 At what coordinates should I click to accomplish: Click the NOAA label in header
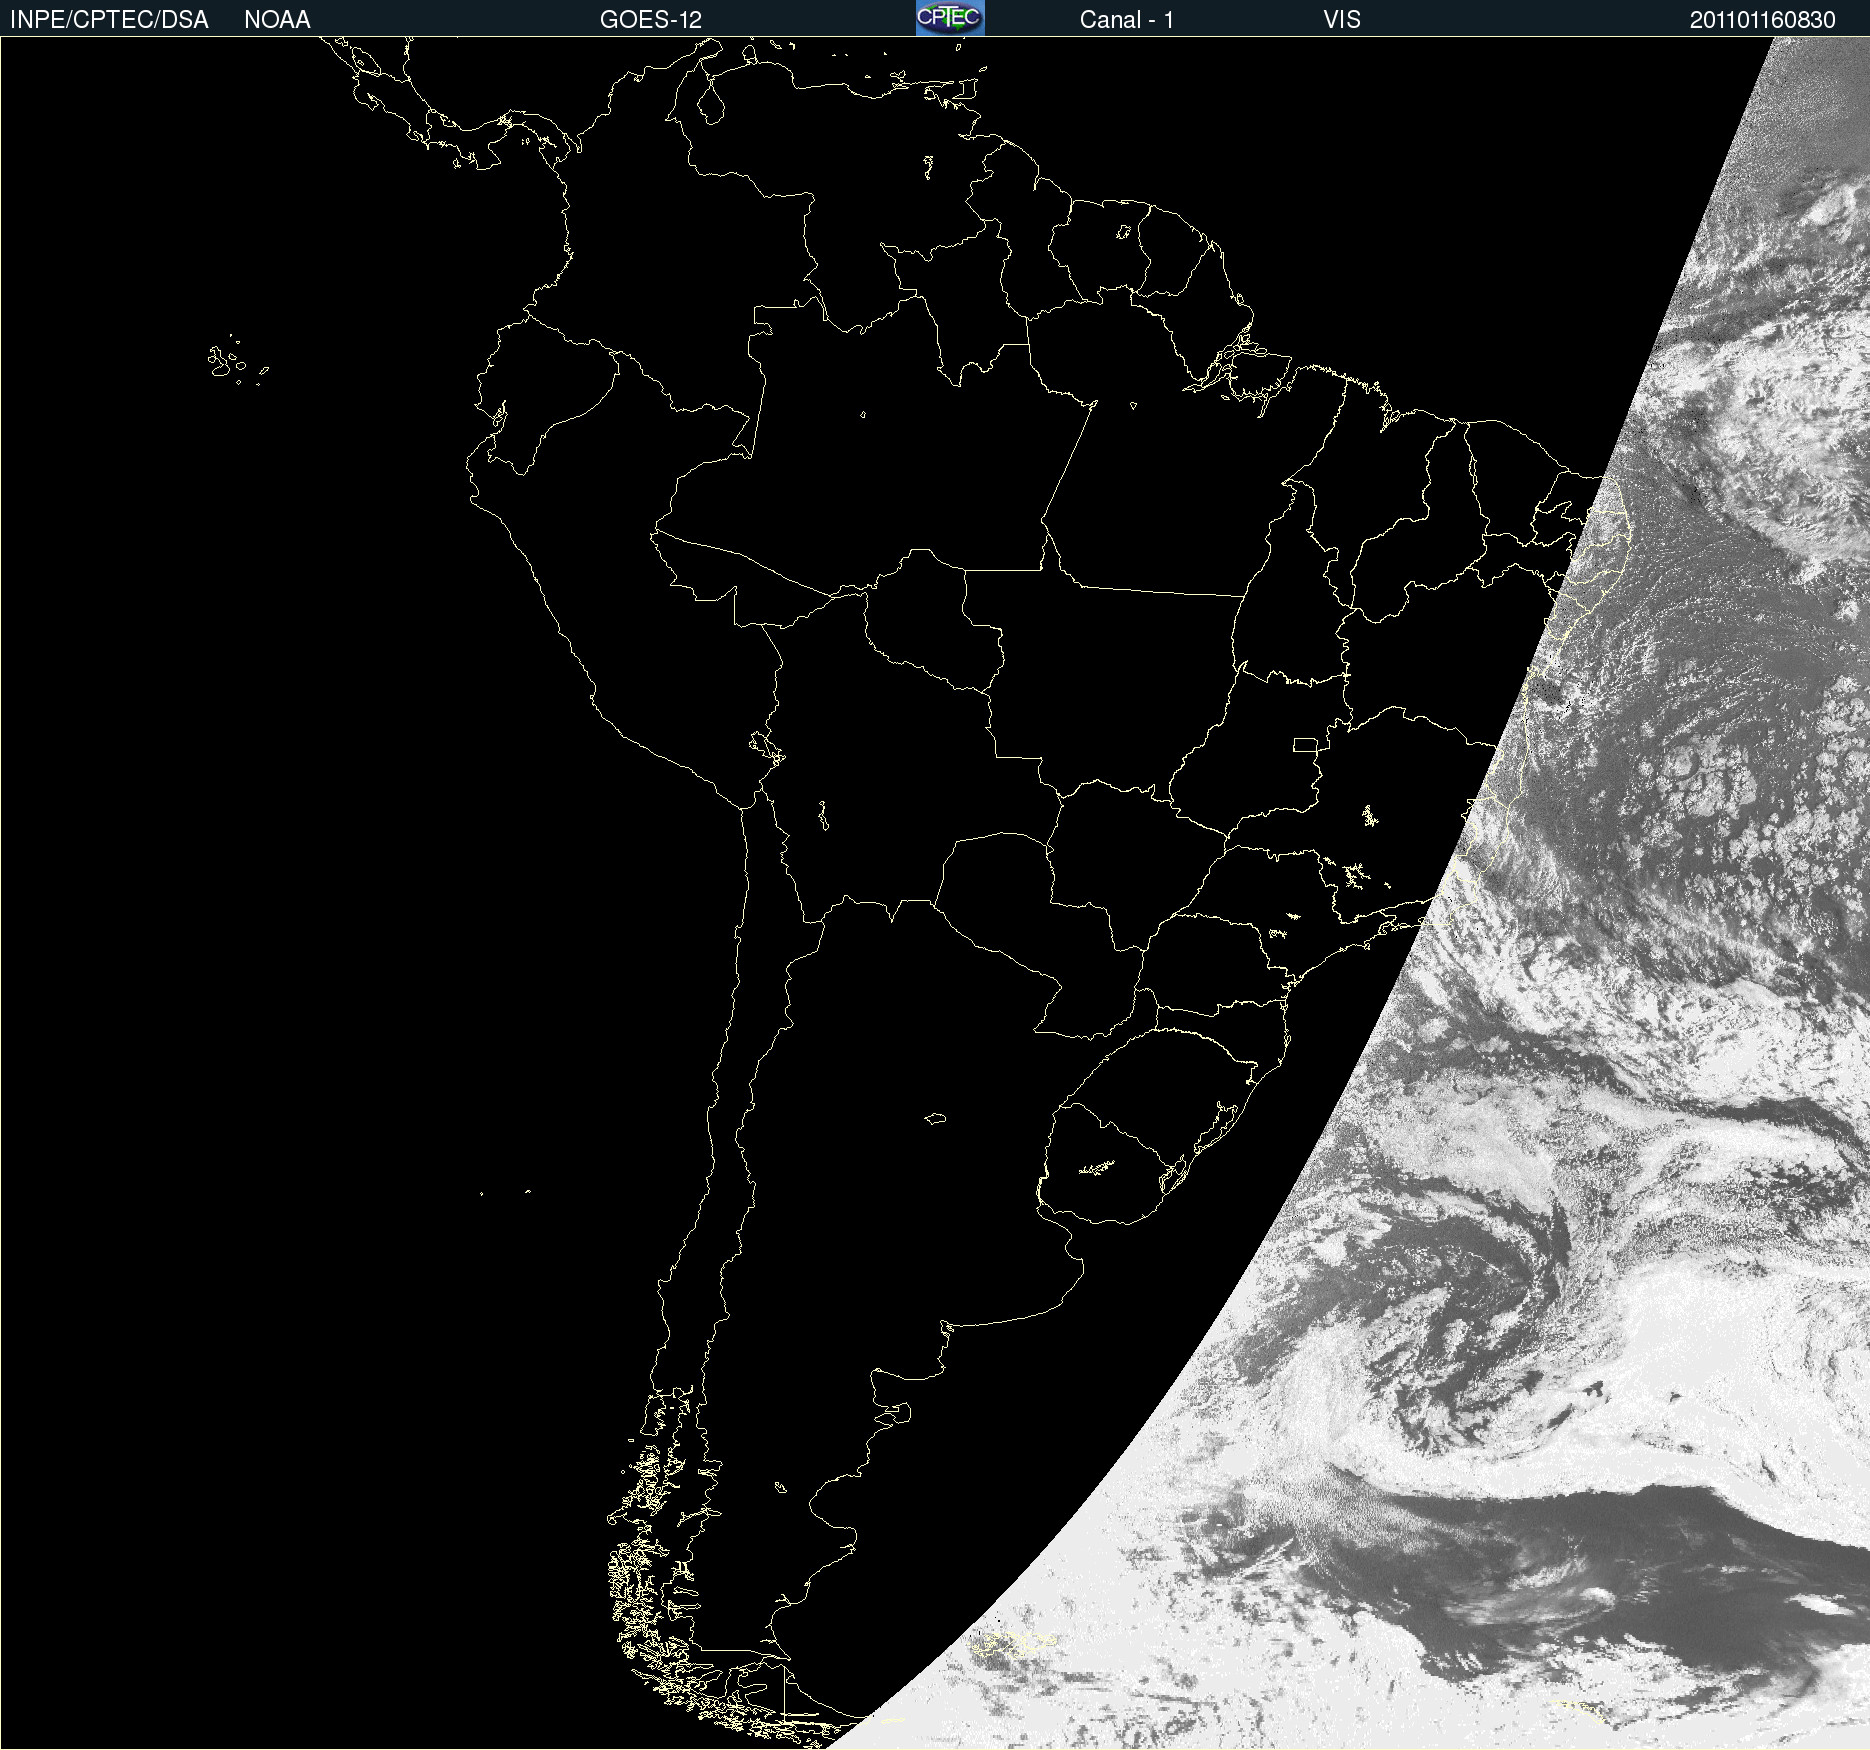tap(277, 20)
